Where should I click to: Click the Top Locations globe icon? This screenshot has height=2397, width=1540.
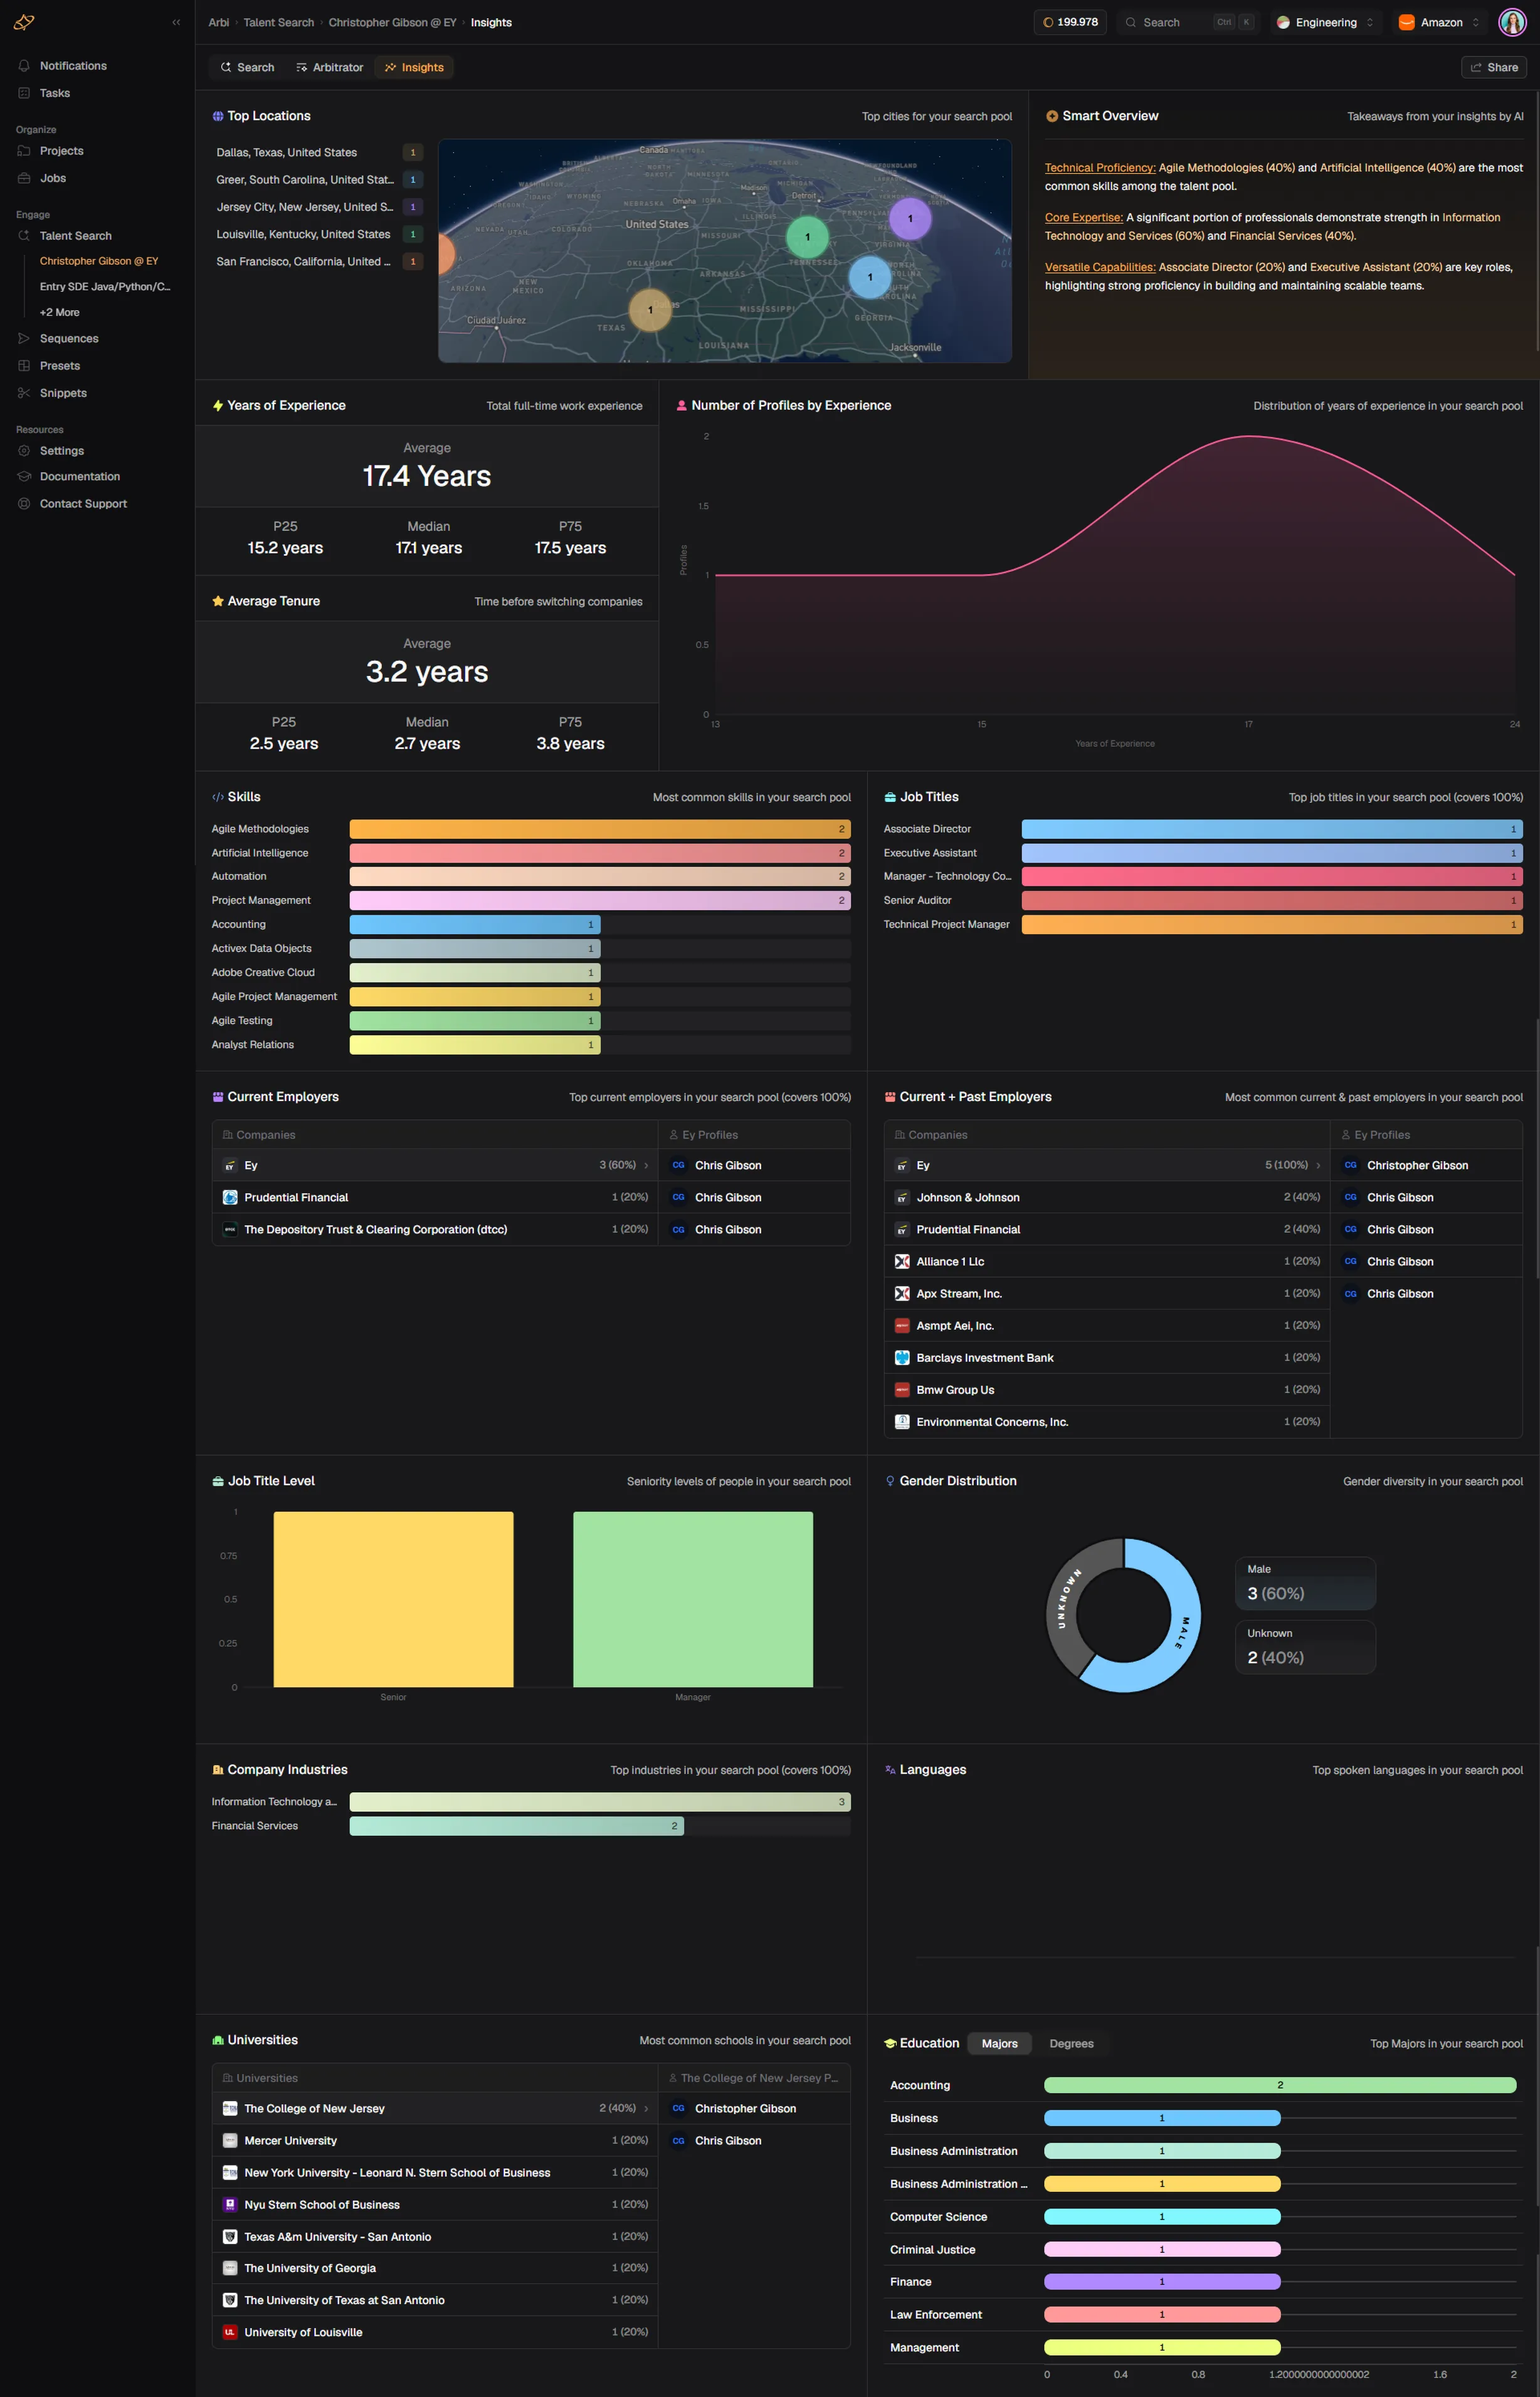point(218,116)
